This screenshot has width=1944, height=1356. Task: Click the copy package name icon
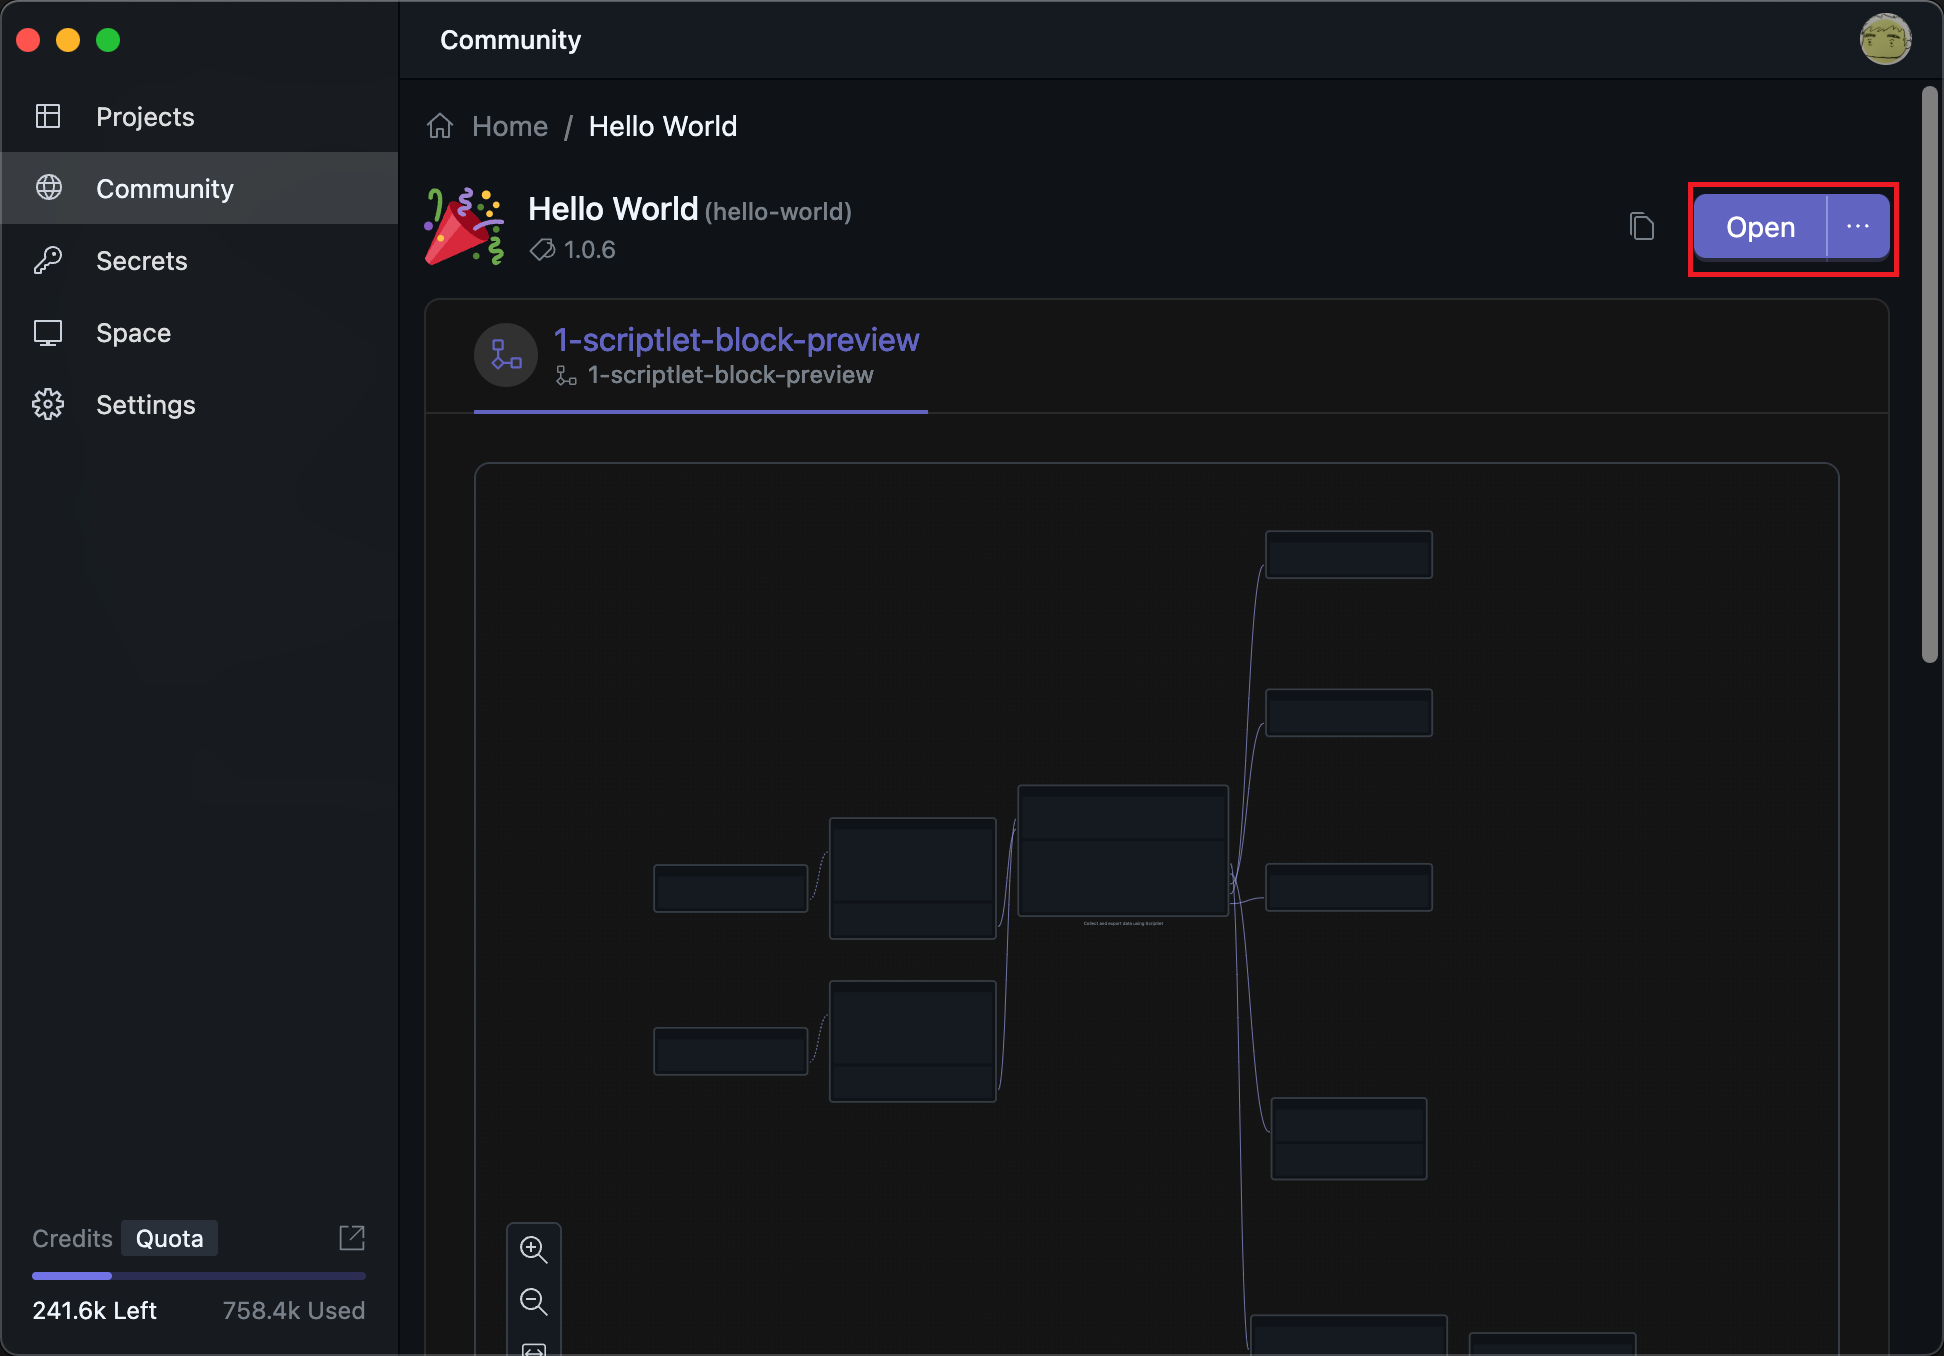(1641, 227)
